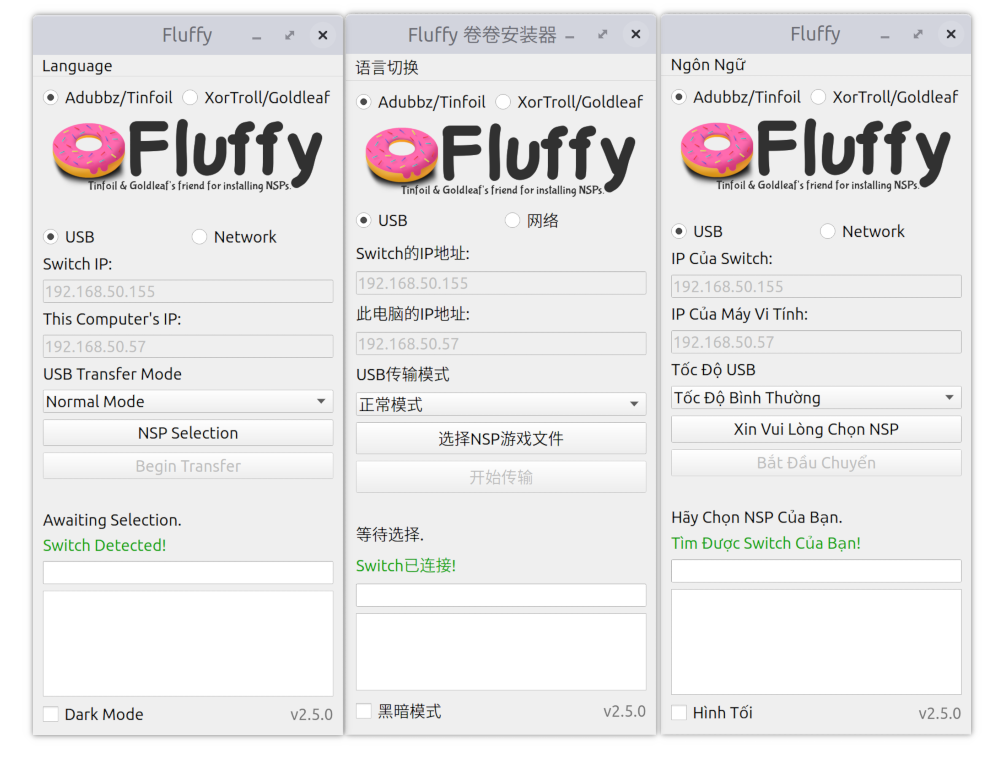
Task: Click the Hãy Chọn NSP Của Bạn. text
Action: click(x=757, y=517)
